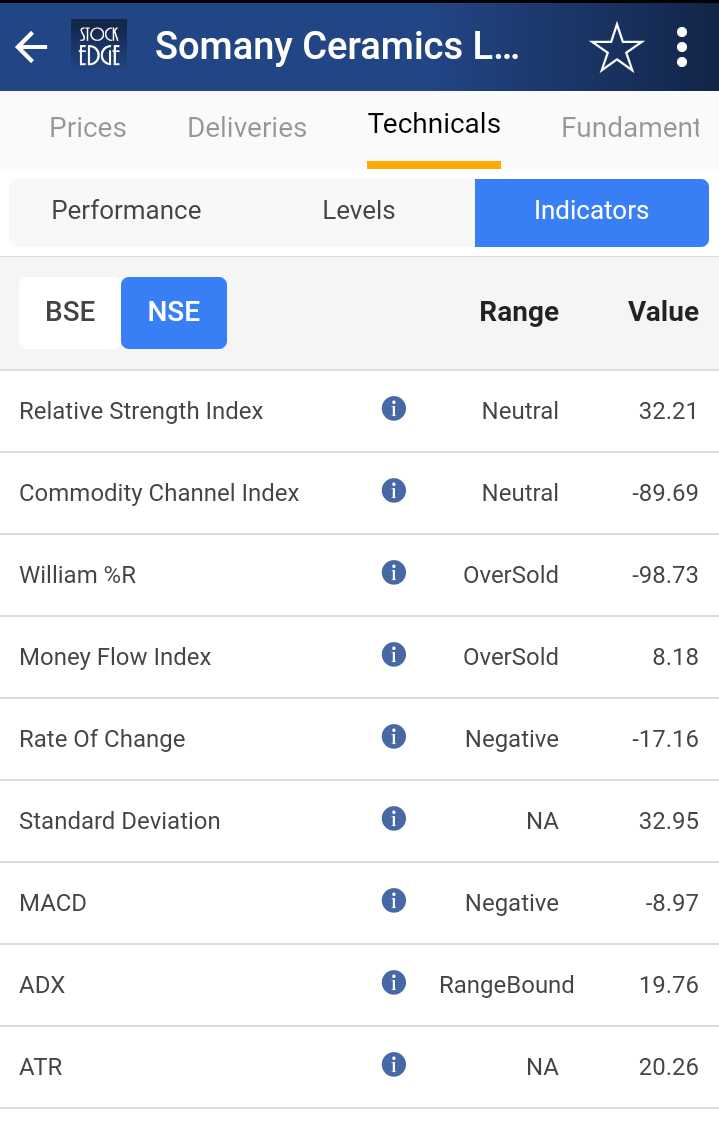Screen dimensions: 719x1121
Task: Tap the ADX info icon
Action: tap(394, 982)
